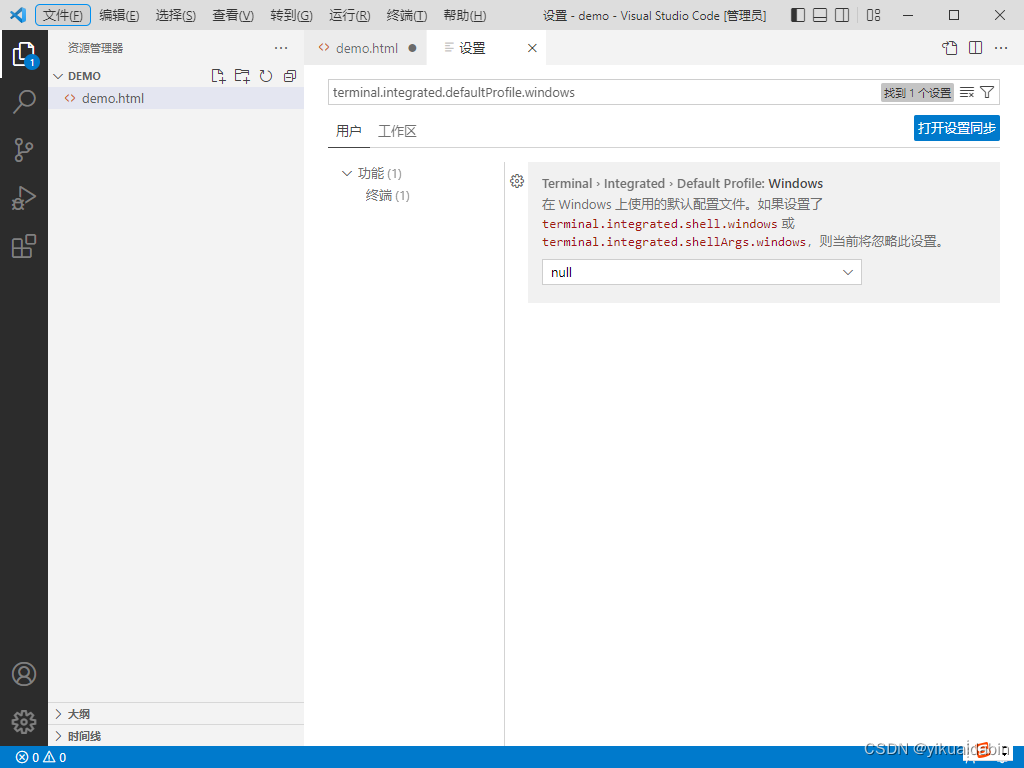Open the 选择(S) menu
1024x768 pixels.
click(x=175, y=15)
